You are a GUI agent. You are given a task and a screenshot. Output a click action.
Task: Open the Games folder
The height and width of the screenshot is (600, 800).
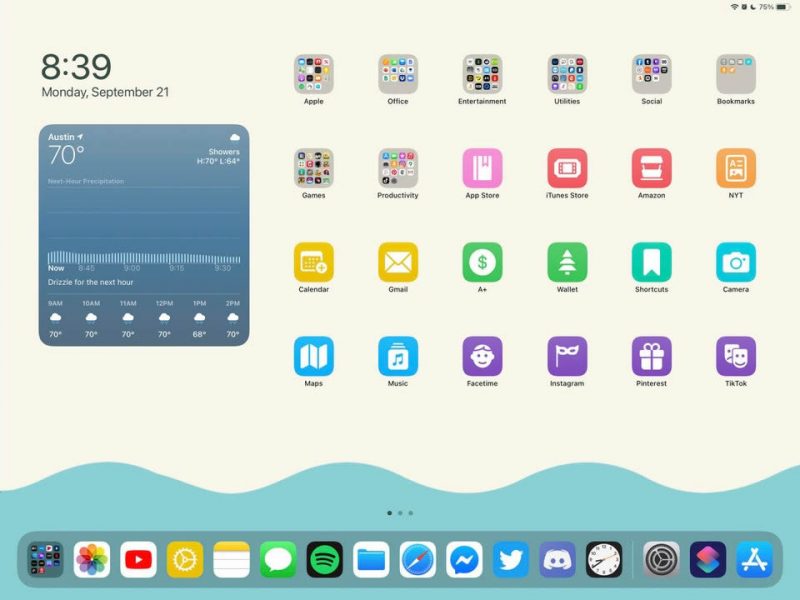point(314,169)
